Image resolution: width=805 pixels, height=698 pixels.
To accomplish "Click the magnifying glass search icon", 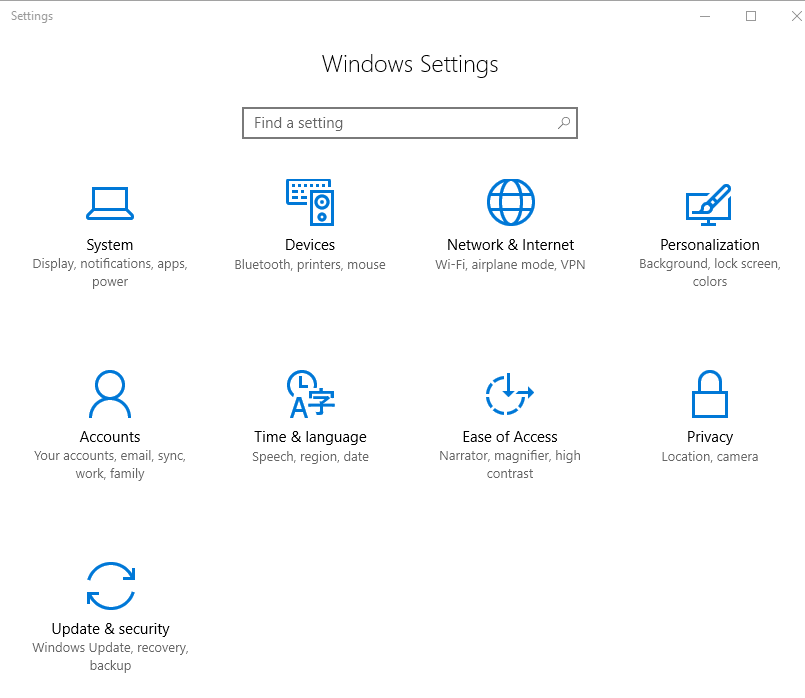I will (x=564, y=123).
